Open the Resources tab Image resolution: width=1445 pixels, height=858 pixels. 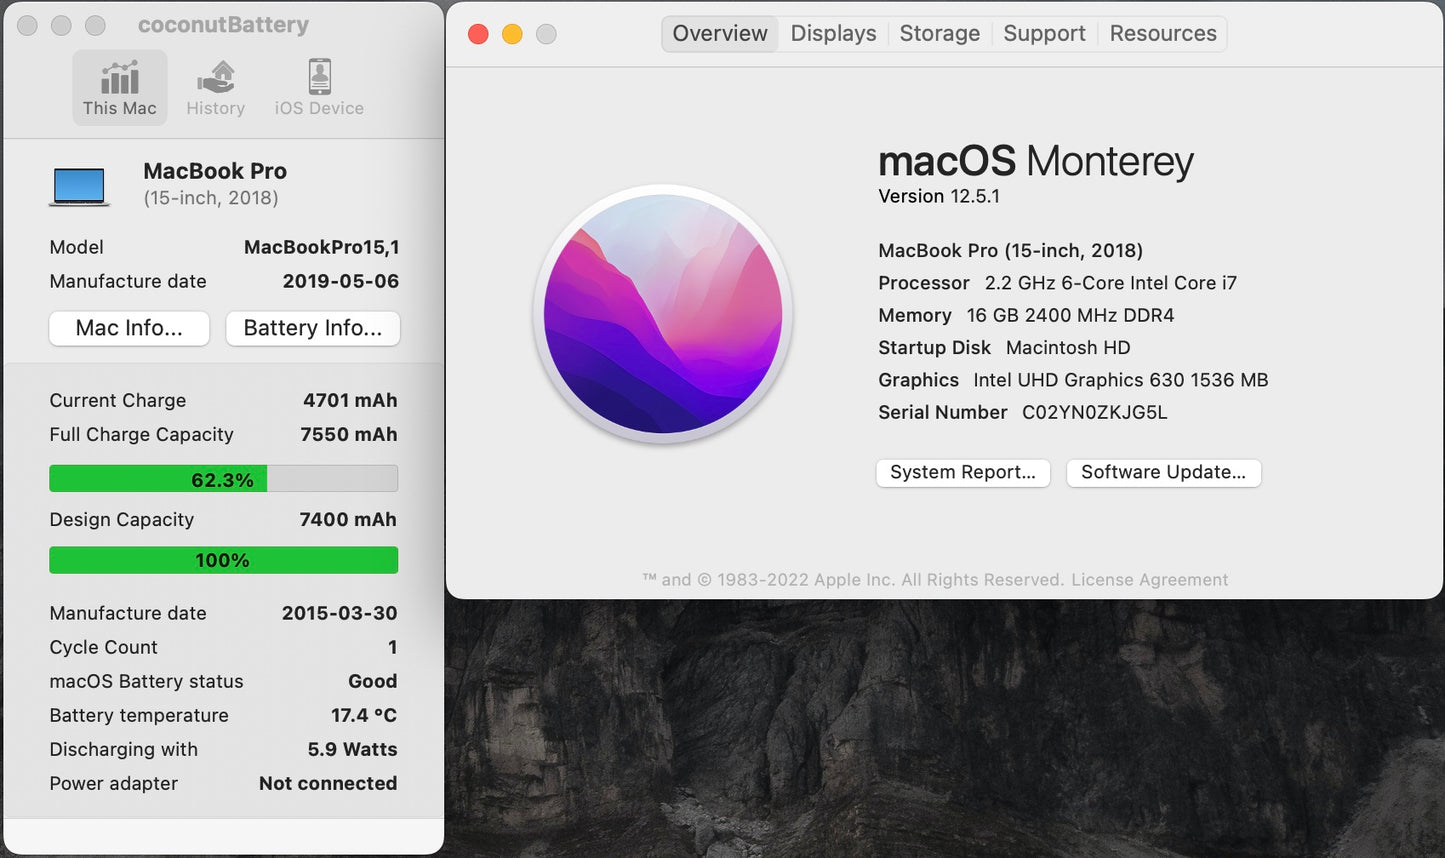point(1162,33)
